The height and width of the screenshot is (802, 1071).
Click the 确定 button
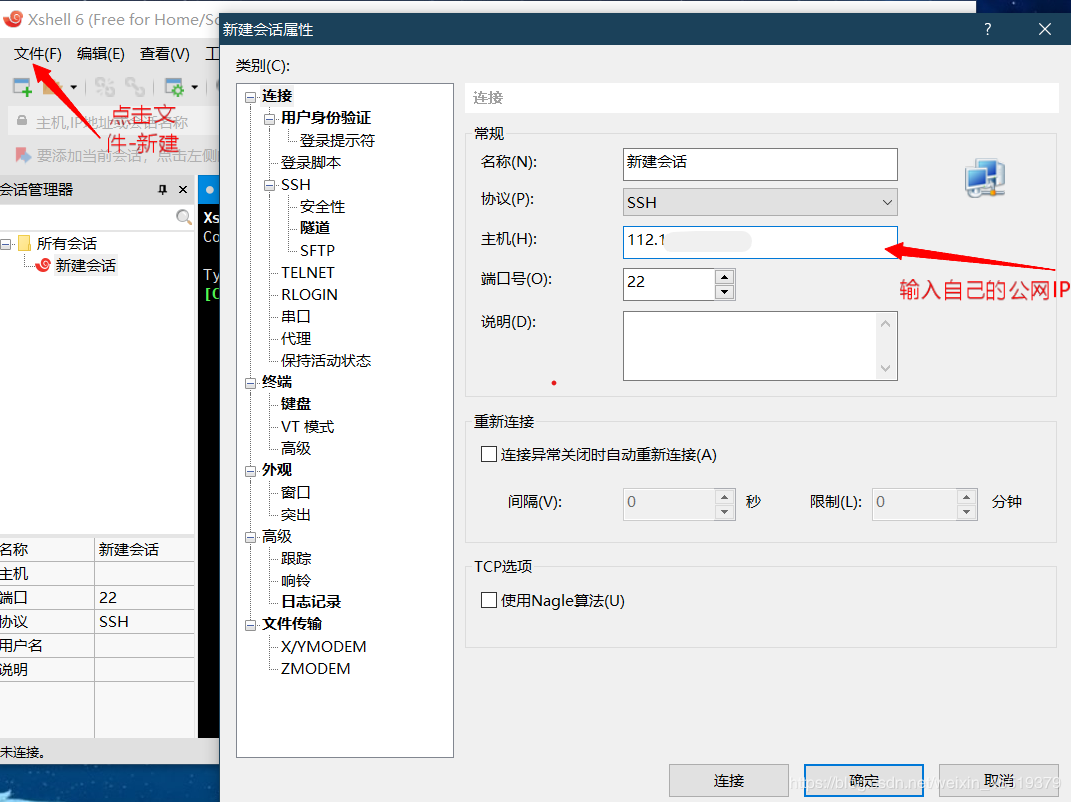[863, 780]
